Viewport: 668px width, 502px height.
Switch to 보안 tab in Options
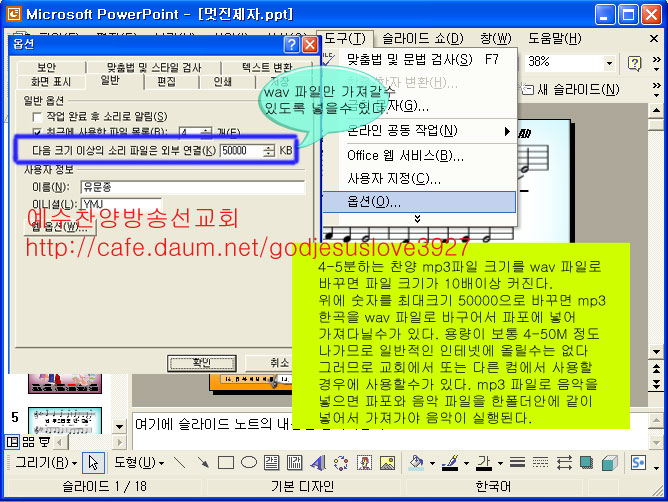point(46,67)
